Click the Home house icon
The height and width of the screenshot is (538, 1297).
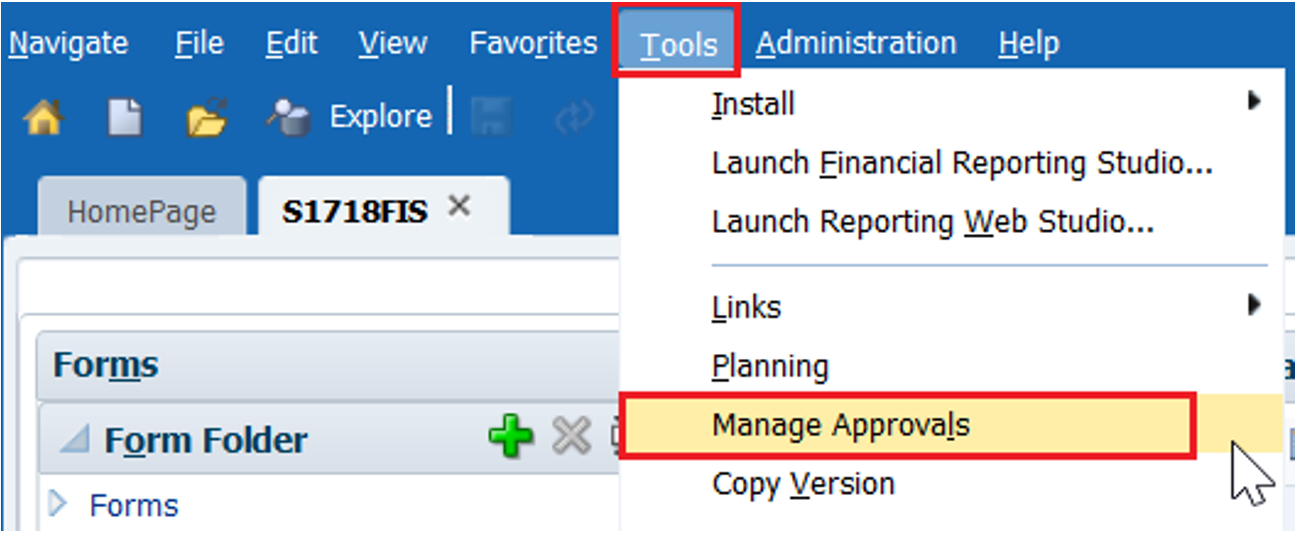tap(42, 118)
